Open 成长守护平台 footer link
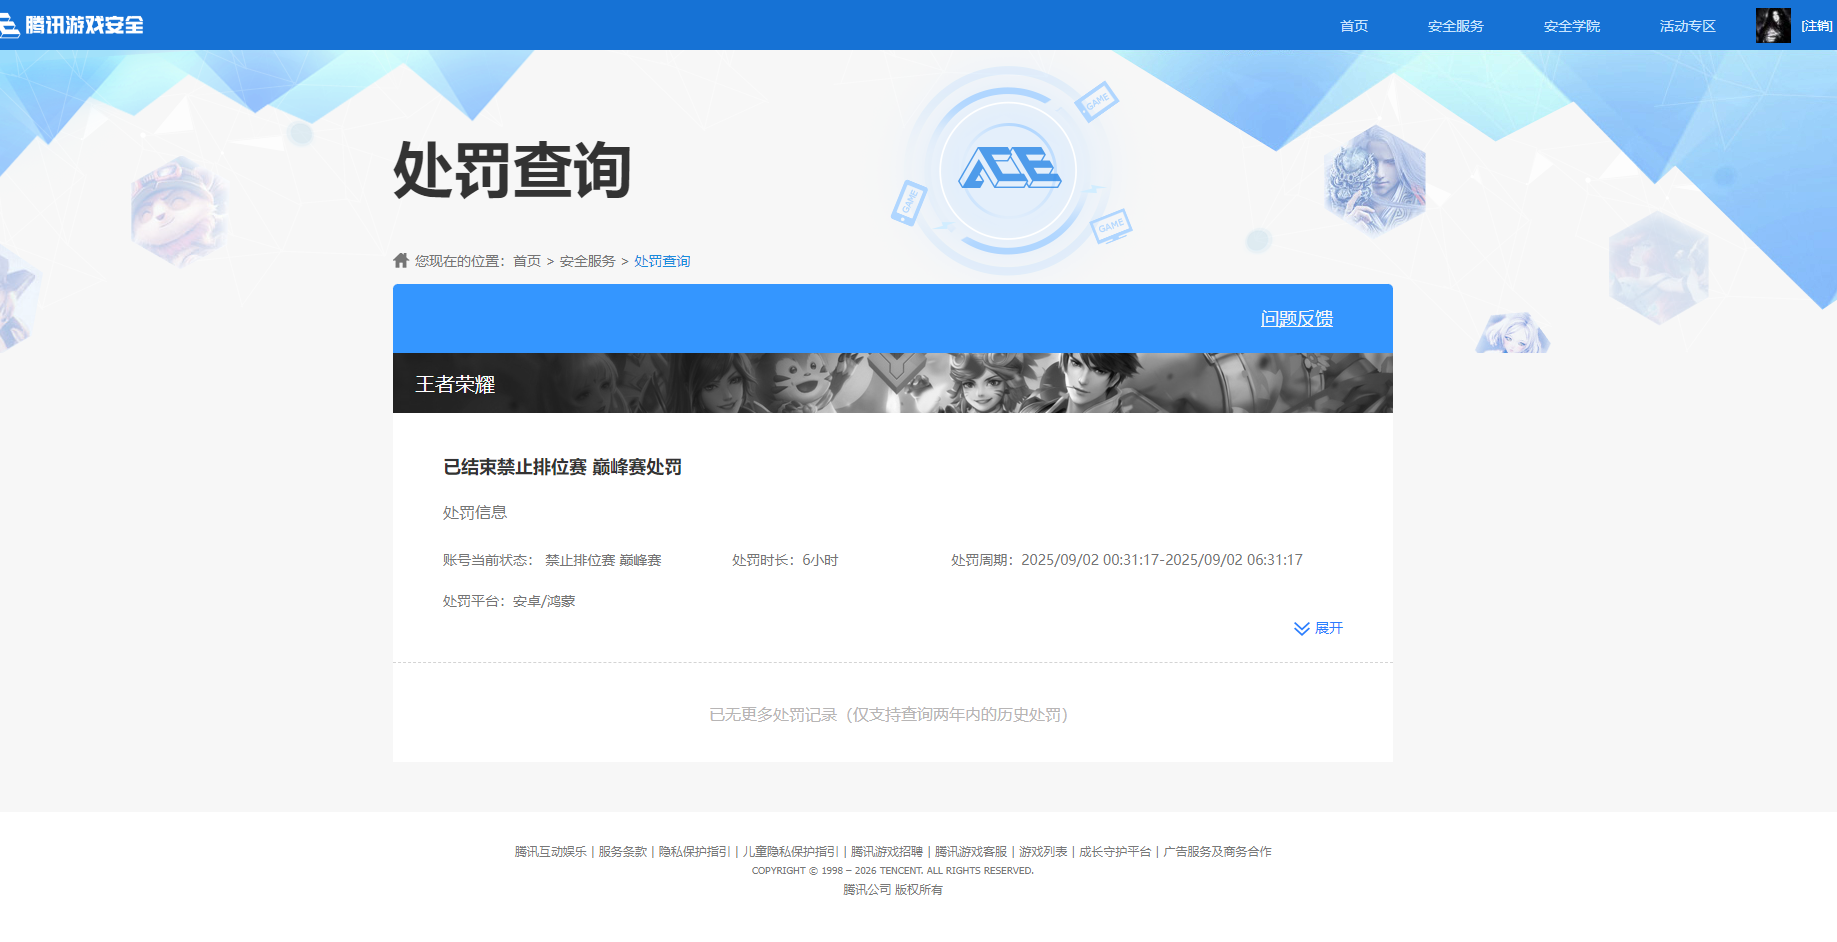1837x942 pixels. [x=1115, y=852]
